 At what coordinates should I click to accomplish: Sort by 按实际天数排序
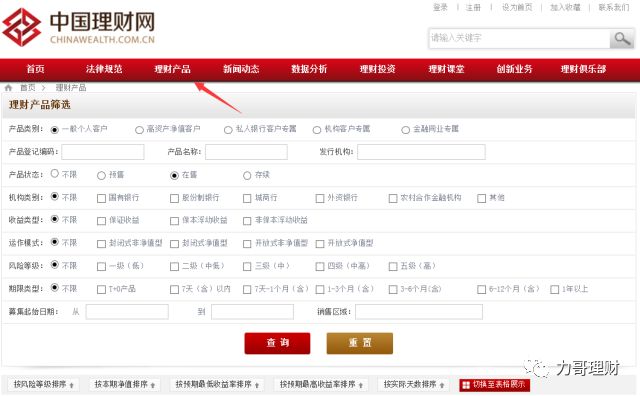413,385
